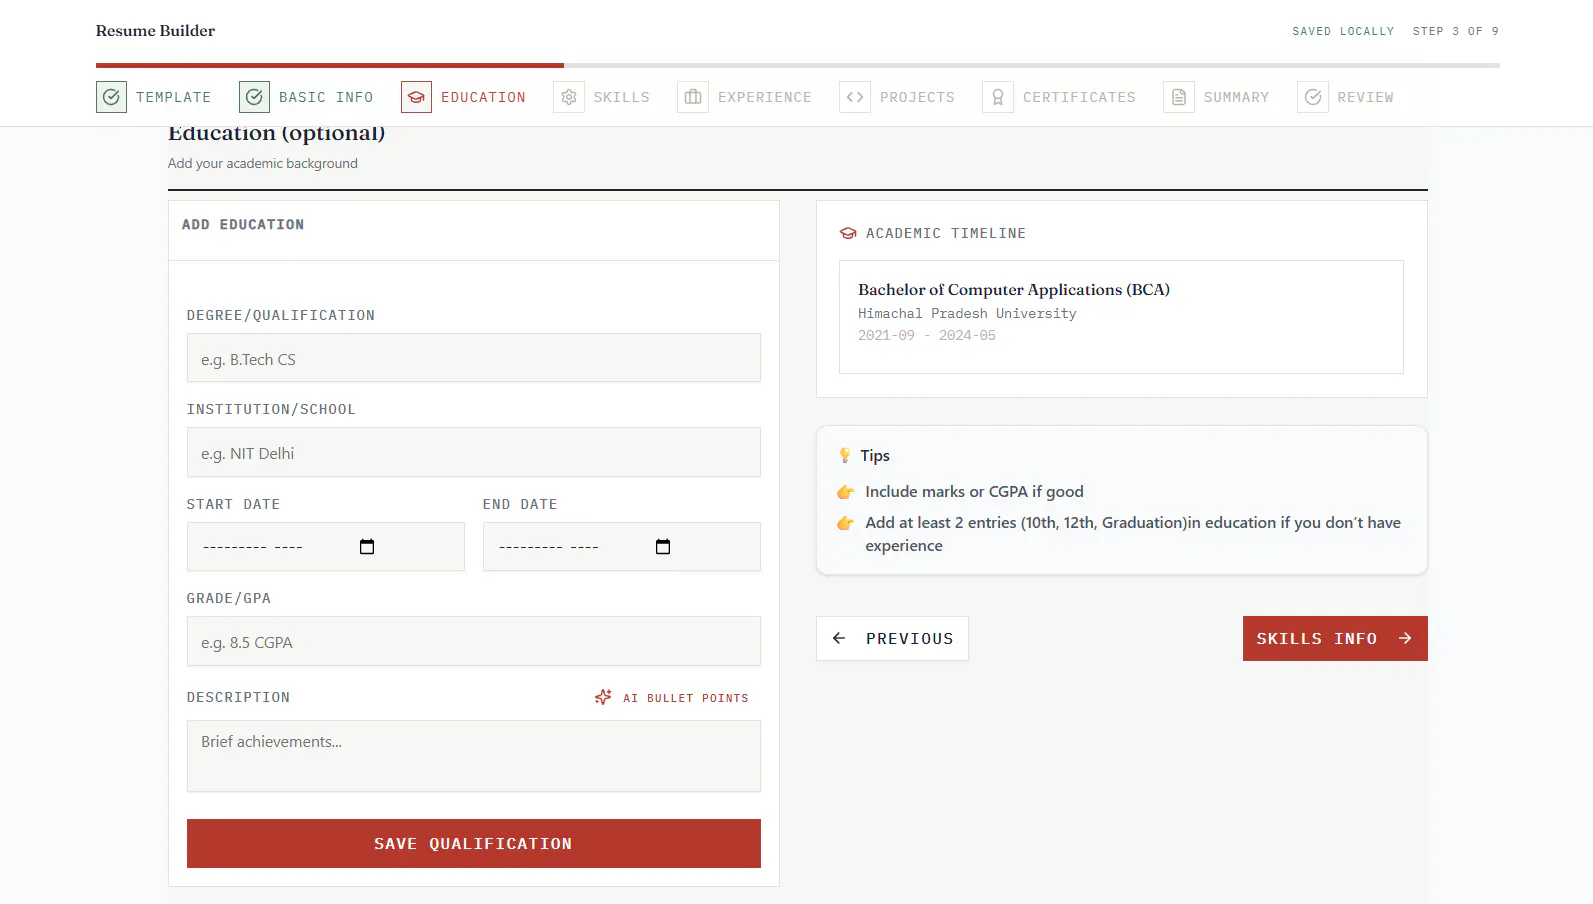Click the Basic Info step checkmark icon
1593x904 pixels.
click(x=254, y=97)
